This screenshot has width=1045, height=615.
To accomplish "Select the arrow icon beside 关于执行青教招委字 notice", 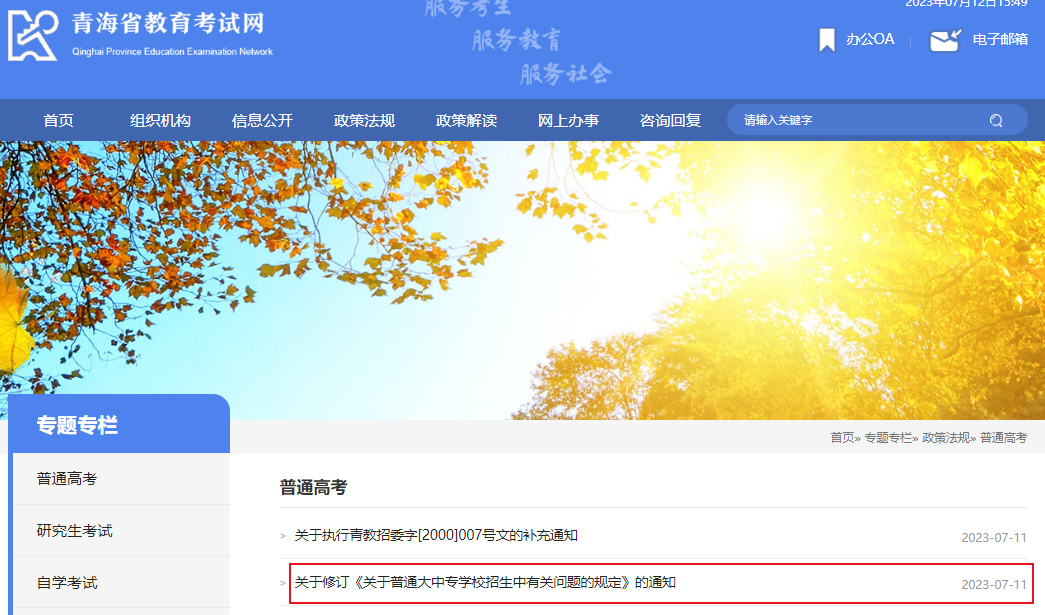I will [286, 536].
